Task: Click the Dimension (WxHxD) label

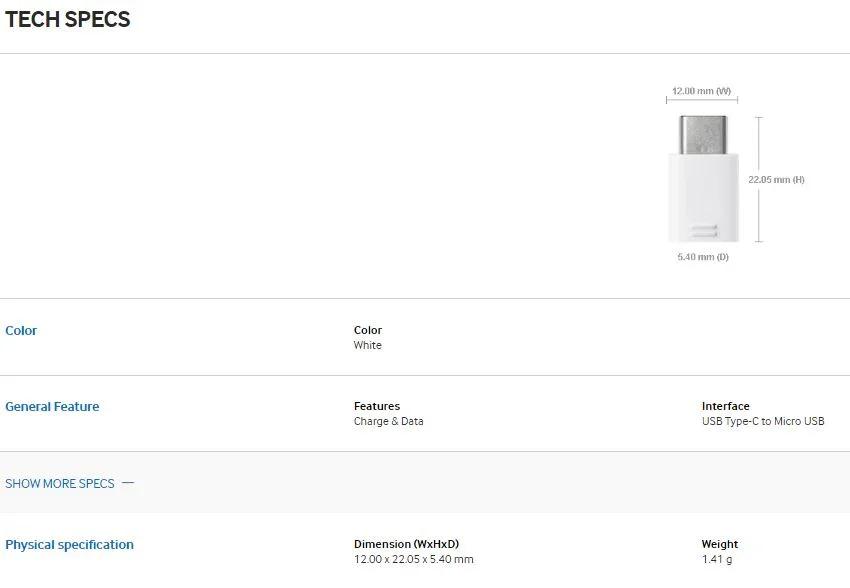Action: coord(406,545)
